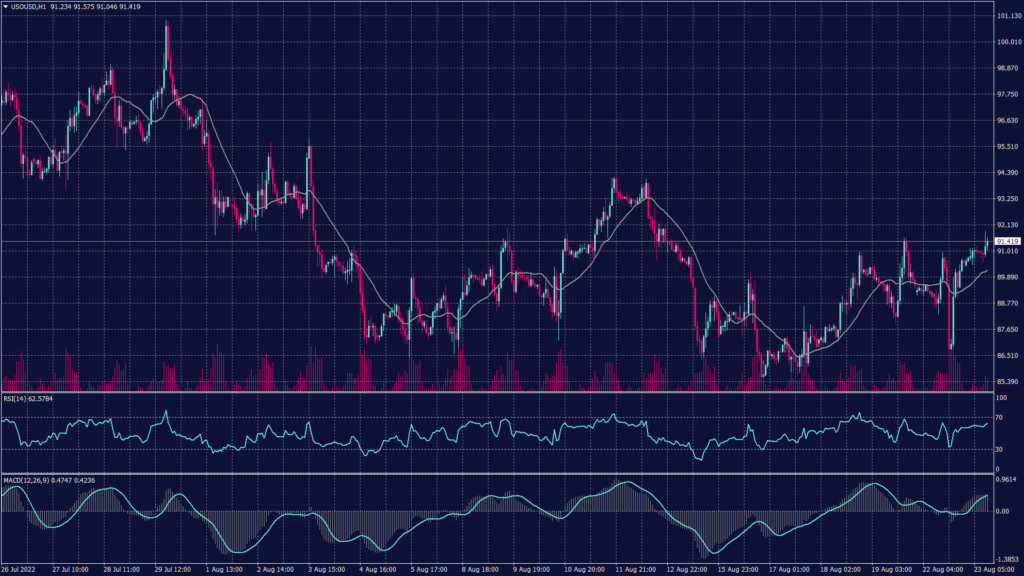Select the 23 Aug 05:00 timestamp
1024x576 pixels.
pyautogui.click(x=995, y=568)
